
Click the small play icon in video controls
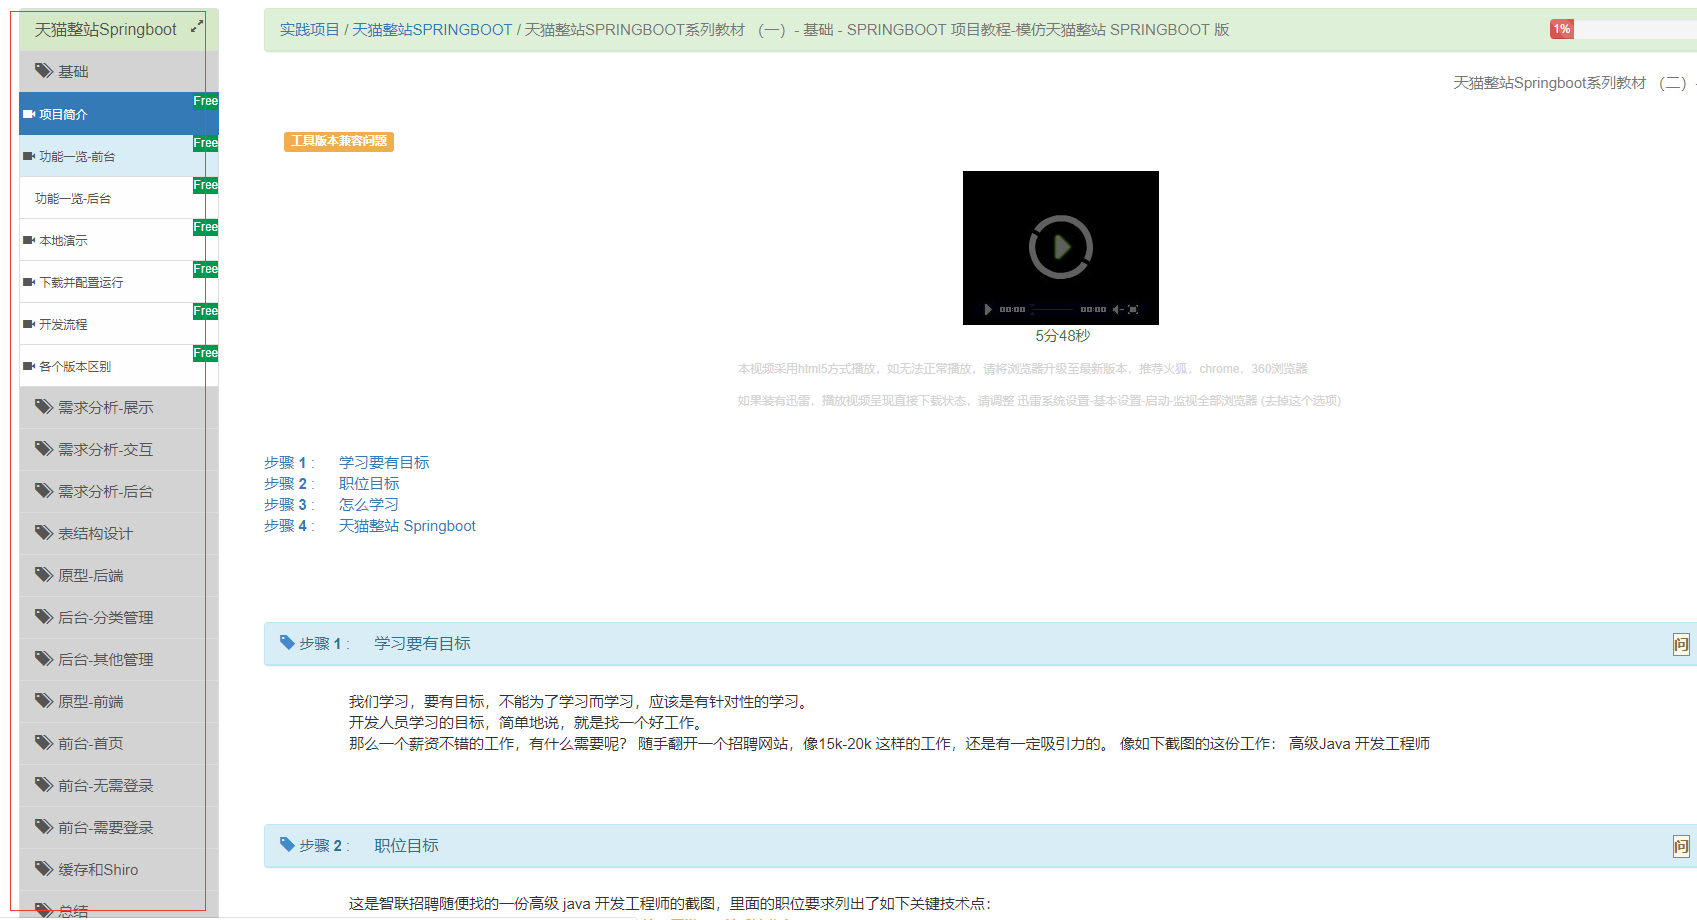coord(988,309)
